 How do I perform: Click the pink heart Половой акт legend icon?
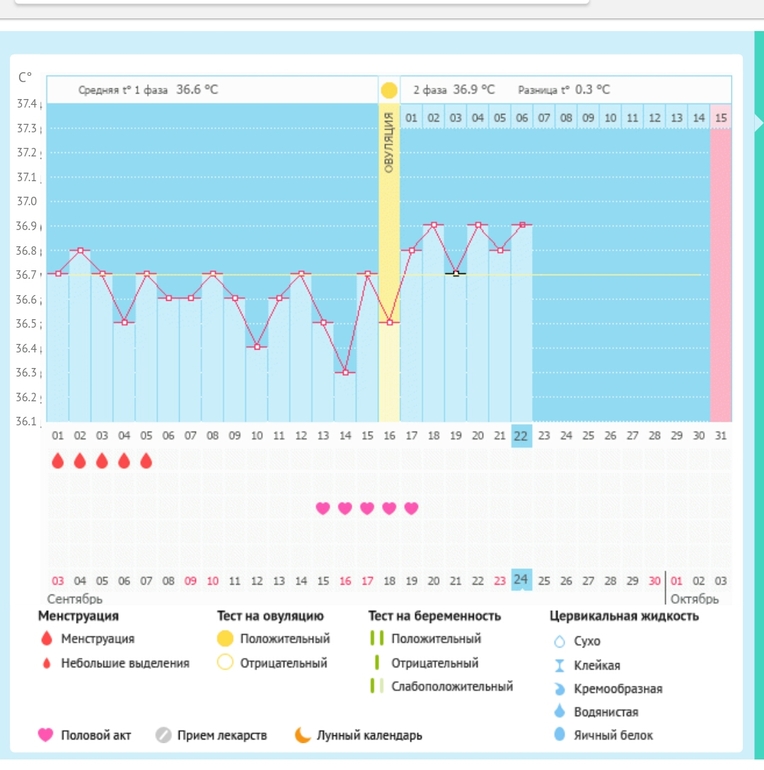point(44,735)
